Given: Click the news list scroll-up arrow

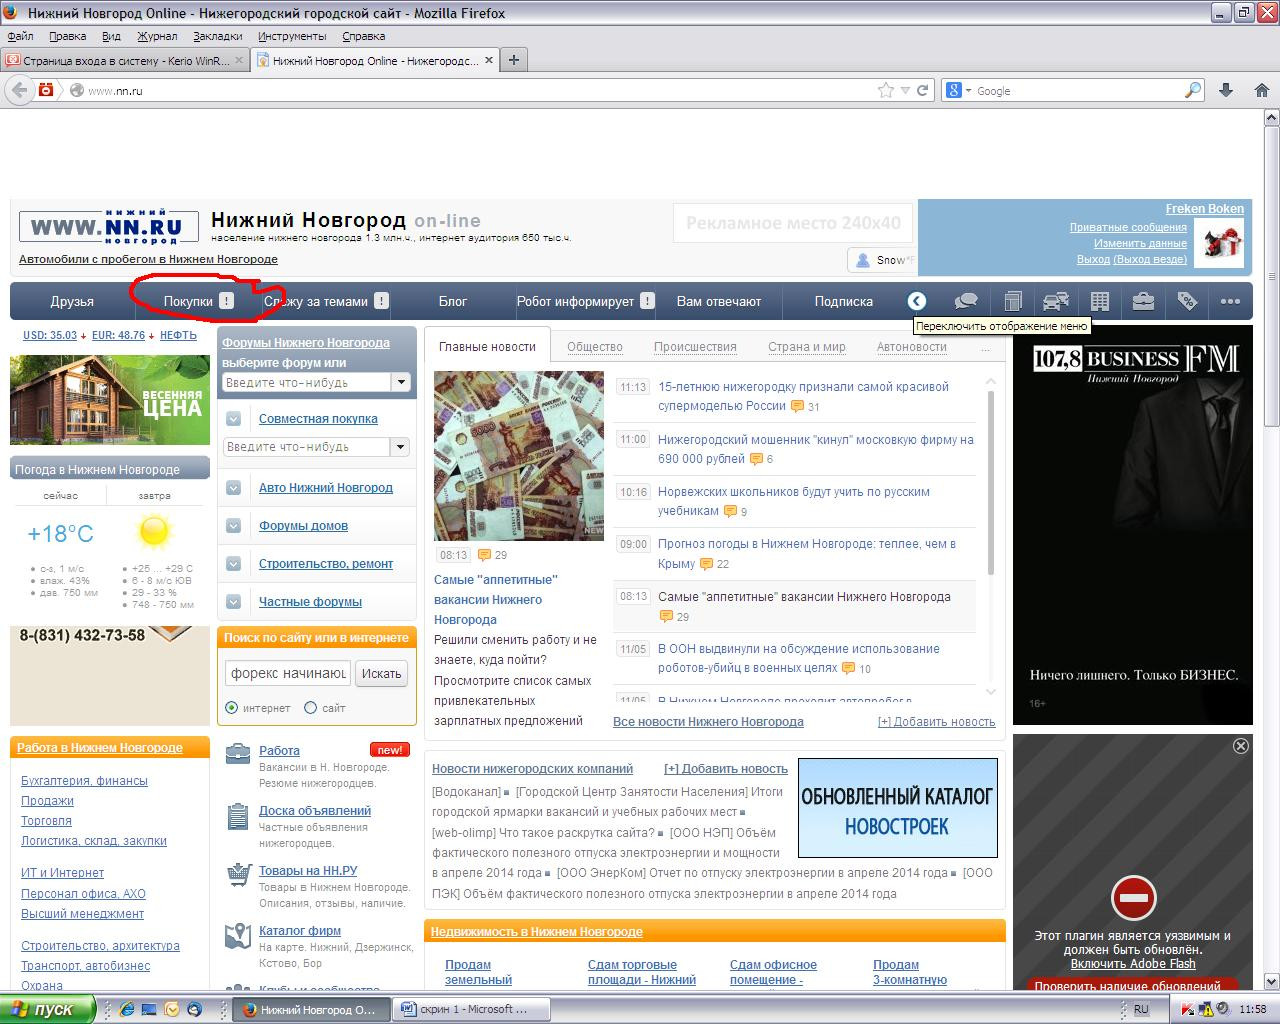Looking at the screenshot, I should pyautogui.click(x=991, y=381).
